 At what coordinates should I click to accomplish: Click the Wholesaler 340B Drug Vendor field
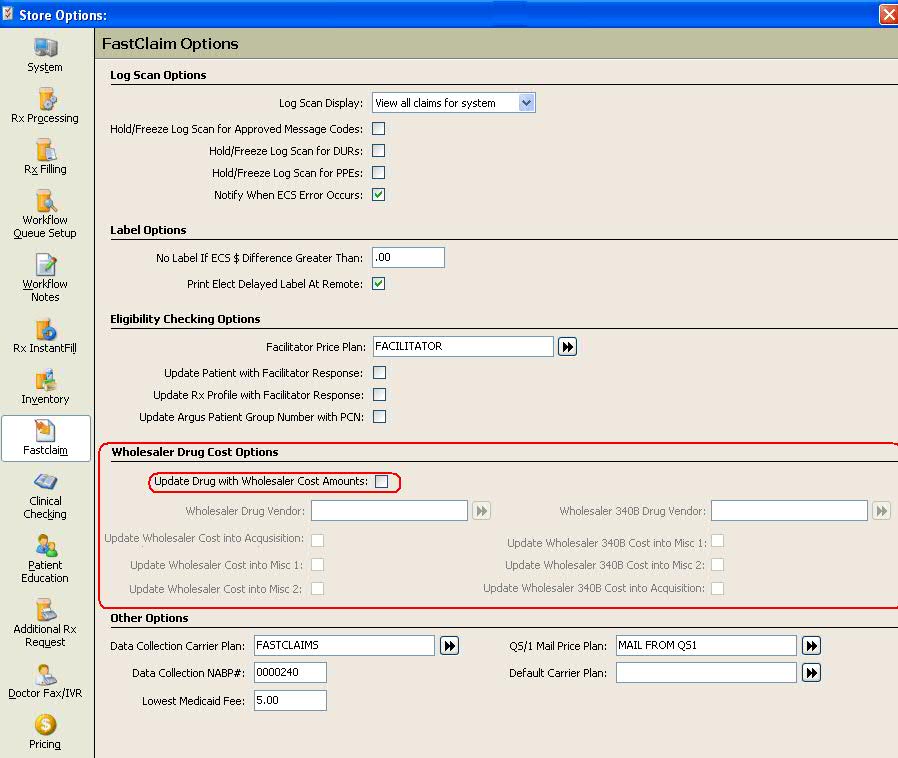789,511
